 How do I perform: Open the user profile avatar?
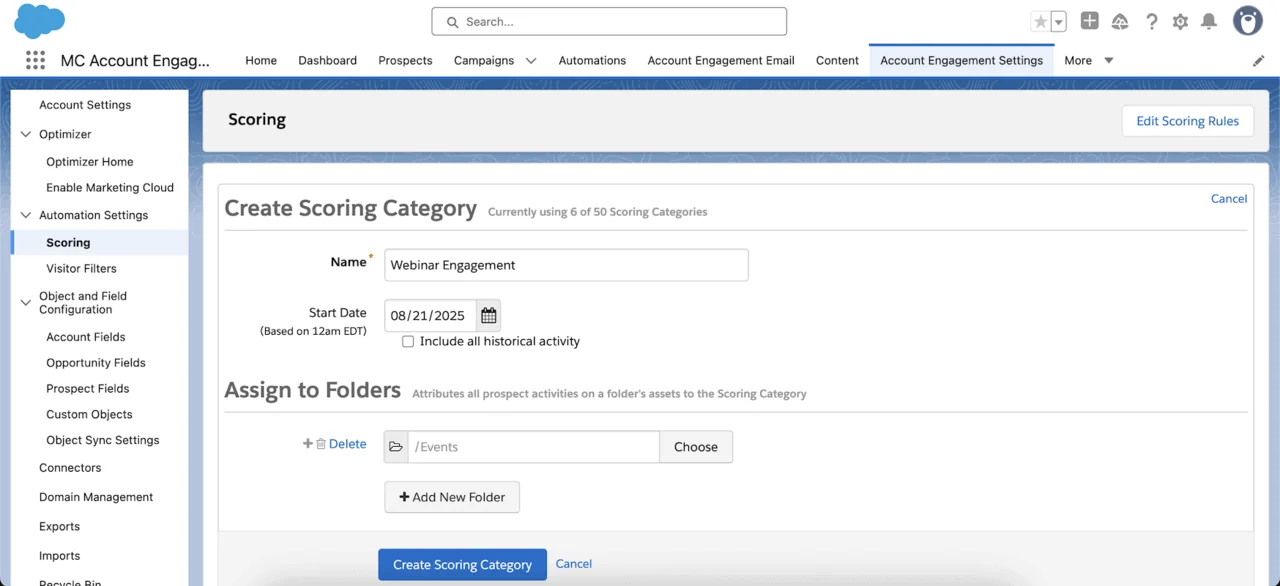tap(1247, 21)
